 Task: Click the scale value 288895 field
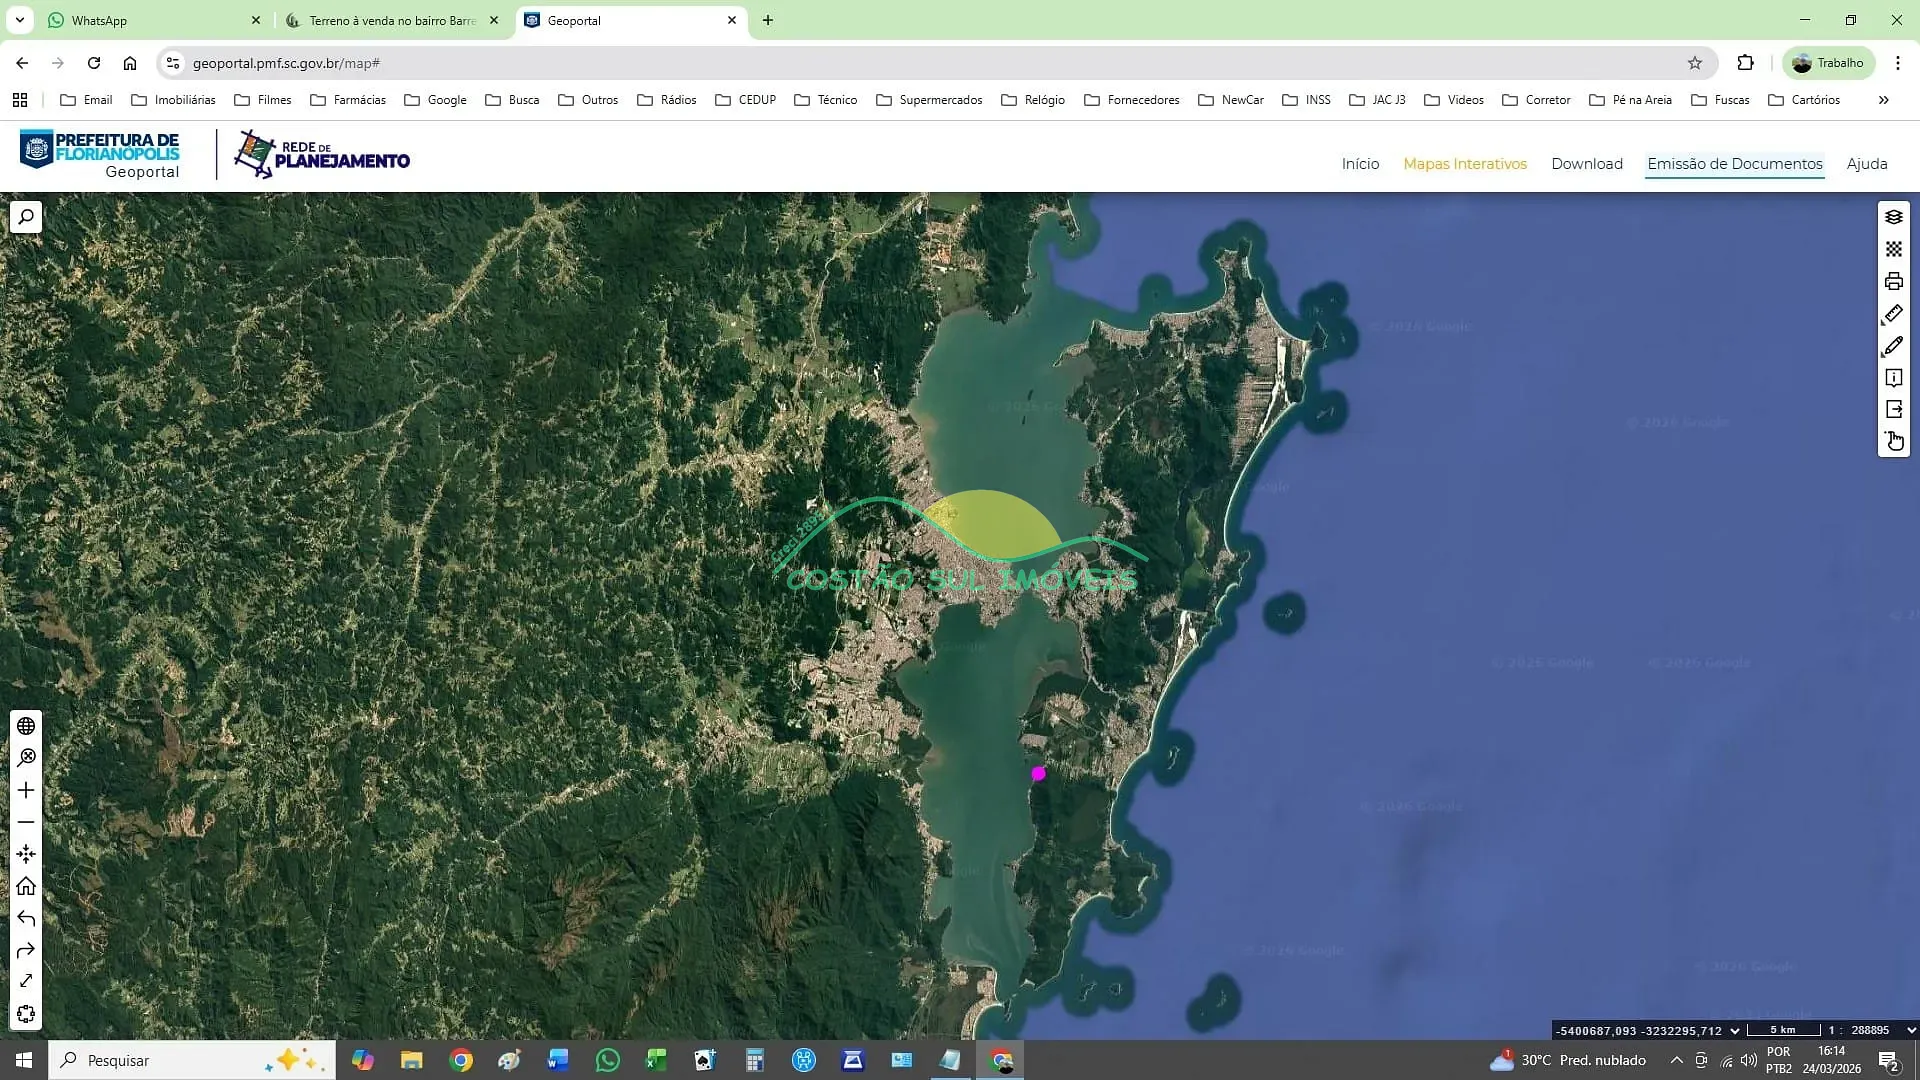point(1870,1030)
